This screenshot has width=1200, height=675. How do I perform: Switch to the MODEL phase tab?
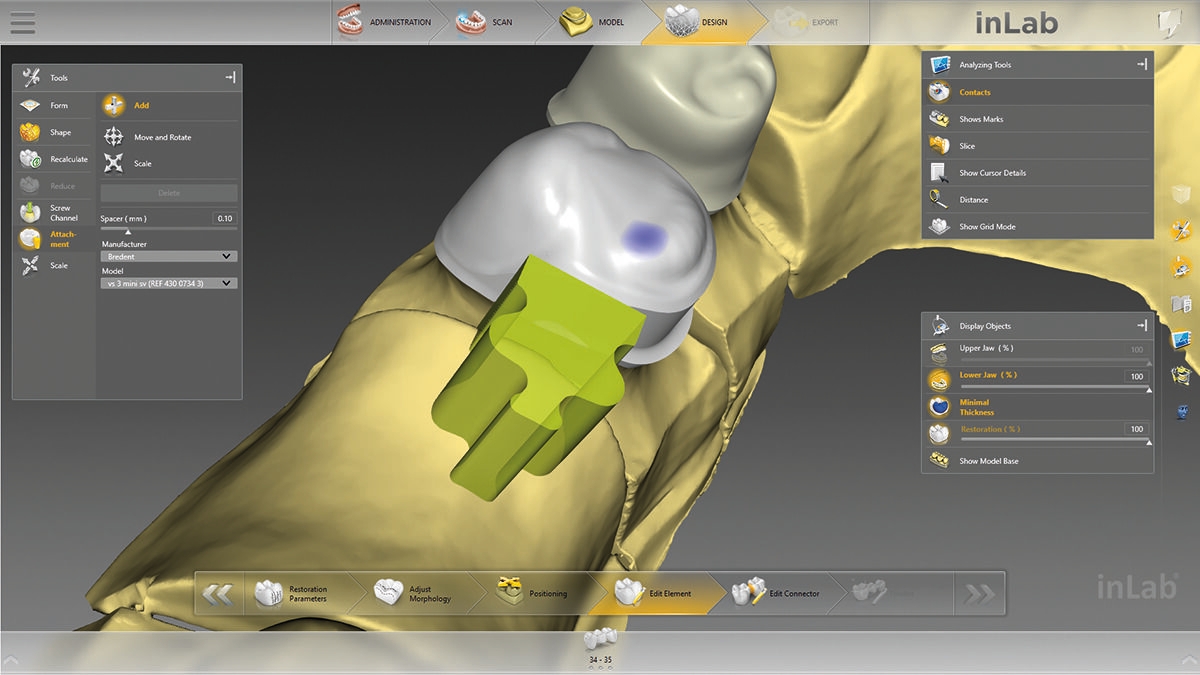point(596,22)
